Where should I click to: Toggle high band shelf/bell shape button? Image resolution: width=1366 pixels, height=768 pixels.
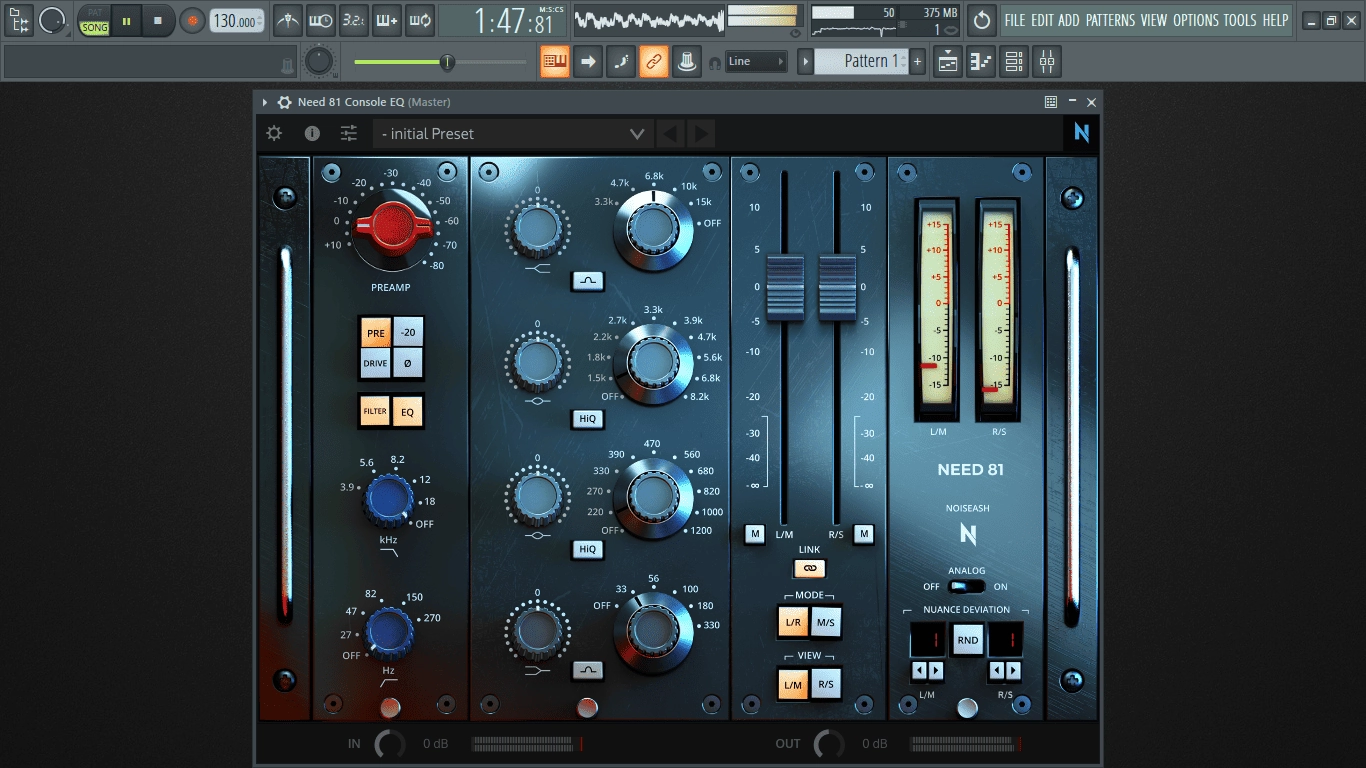[x=588, y=282]
